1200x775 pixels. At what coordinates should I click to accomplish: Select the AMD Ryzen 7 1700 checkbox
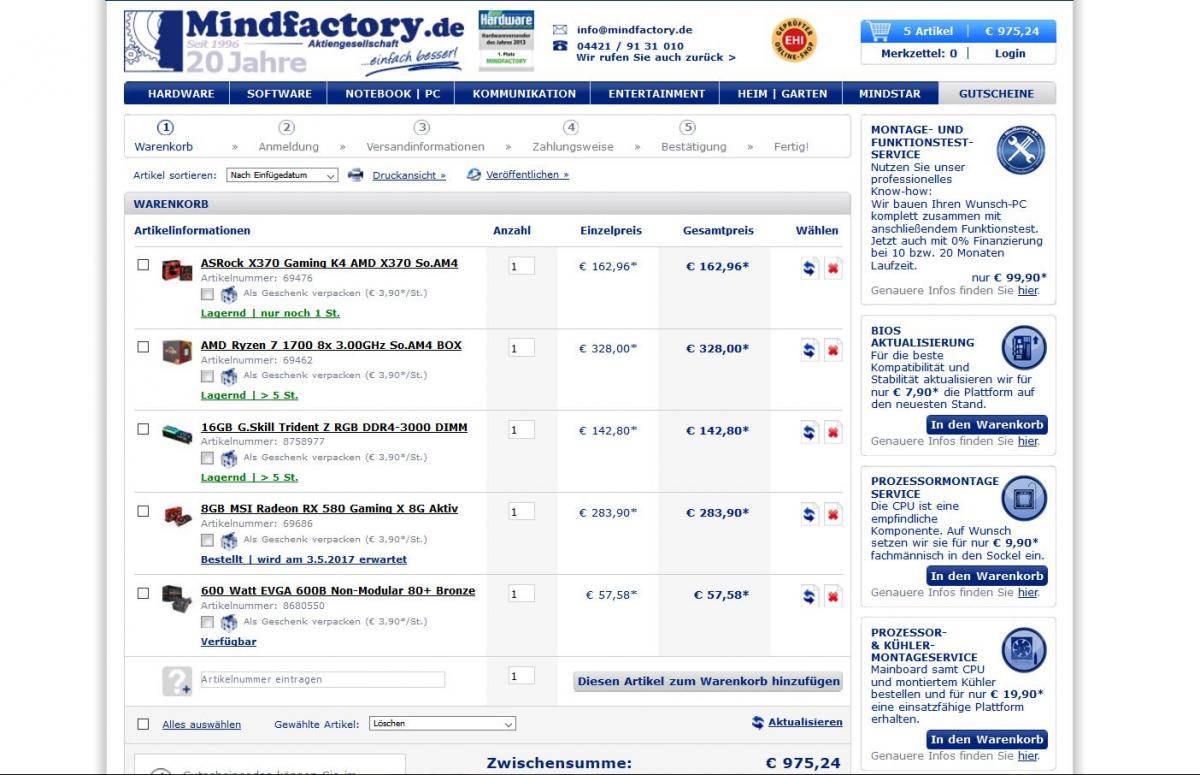pyautogui.click(x=143, y=347)
